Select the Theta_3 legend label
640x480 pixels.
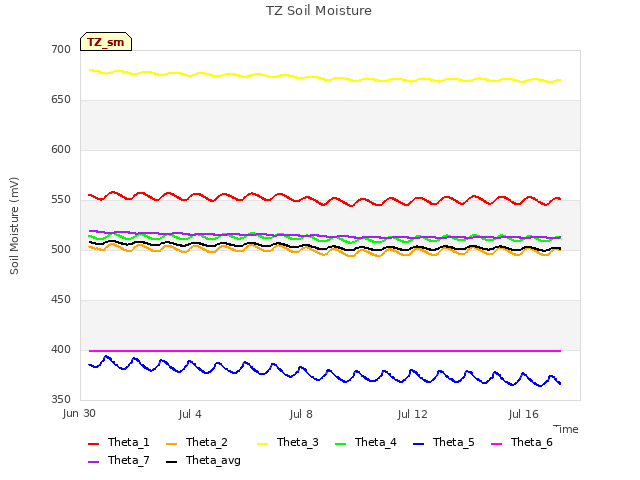coord(298,442)
